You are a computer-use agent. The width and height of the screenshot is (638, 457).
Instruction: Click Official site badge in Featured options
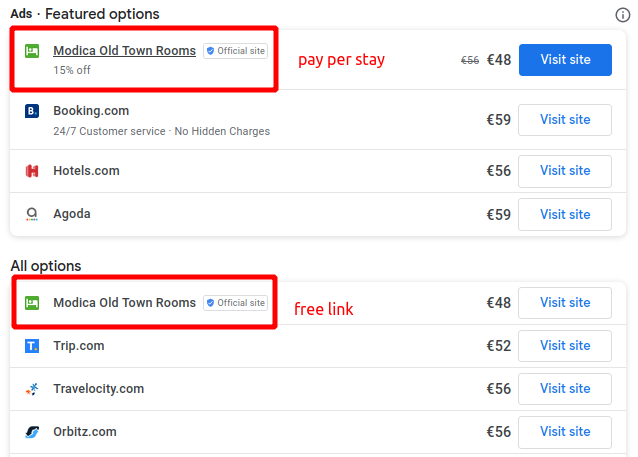(x=236, y=51)
